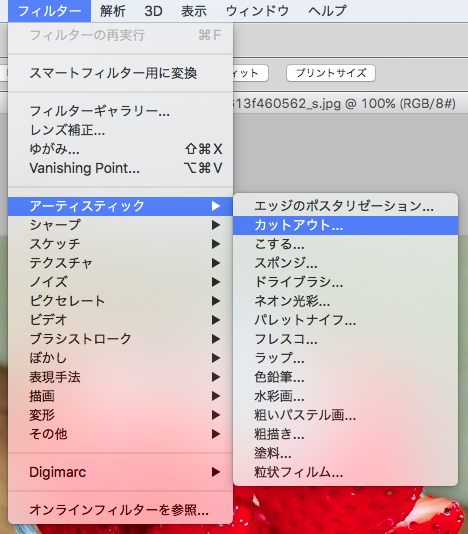Expand the シャープ submenu arrow
Image resolution: width=468 pixels, height=534 pixels.
216,225
